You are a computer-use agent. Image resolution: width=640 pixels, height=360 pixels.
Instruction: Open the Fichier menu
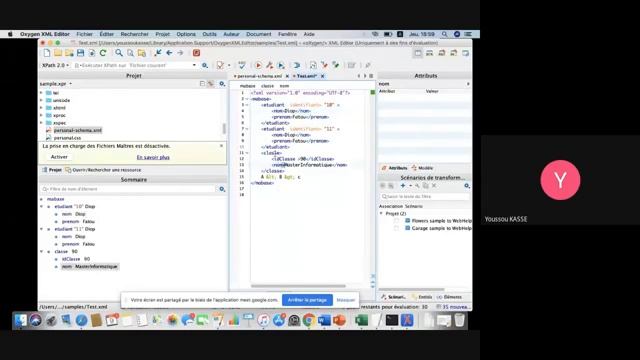(84, 34)
